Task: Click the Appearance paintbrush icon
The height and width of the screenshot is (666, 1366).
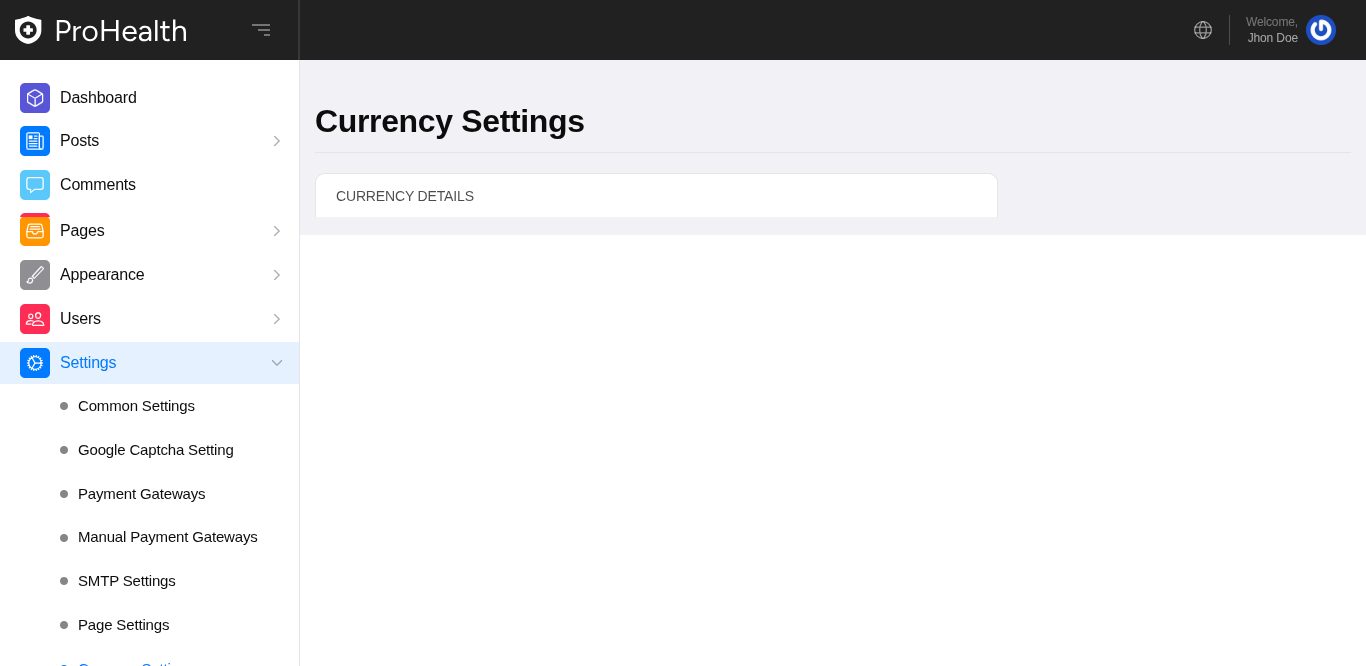Action: [35, 275]
